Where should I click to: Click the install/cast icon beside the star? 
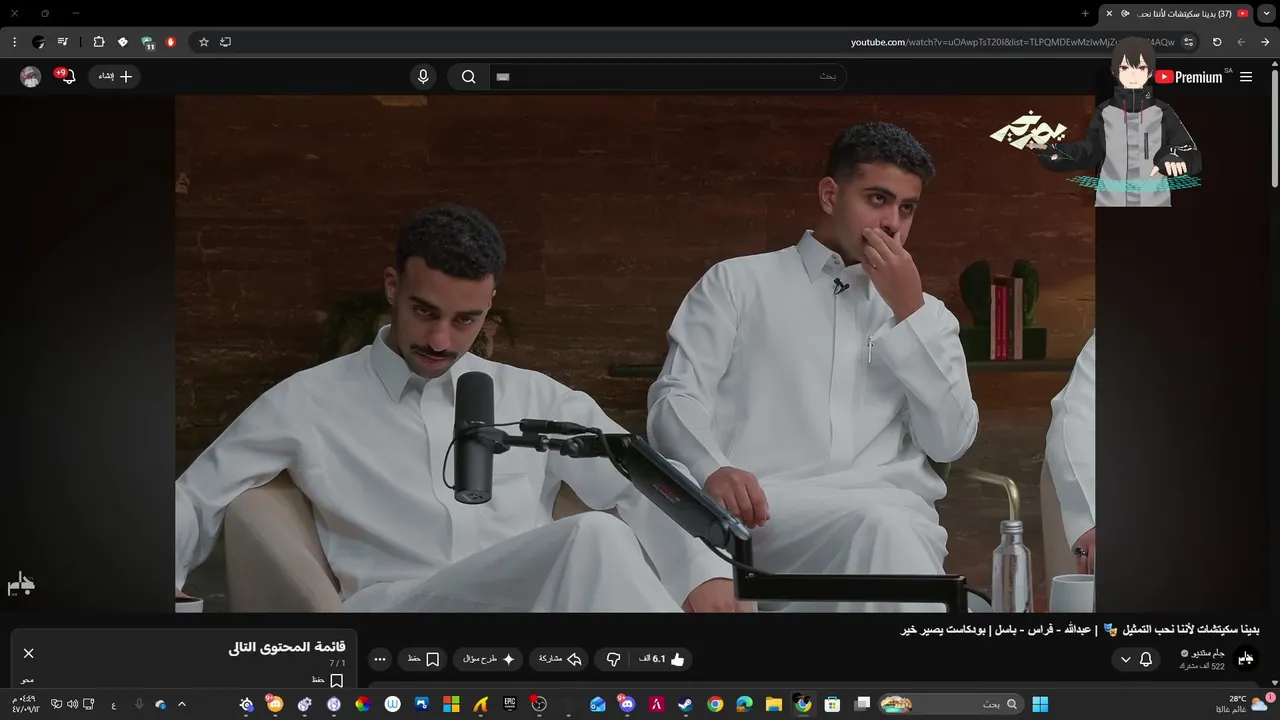click(x=225, y=42)
